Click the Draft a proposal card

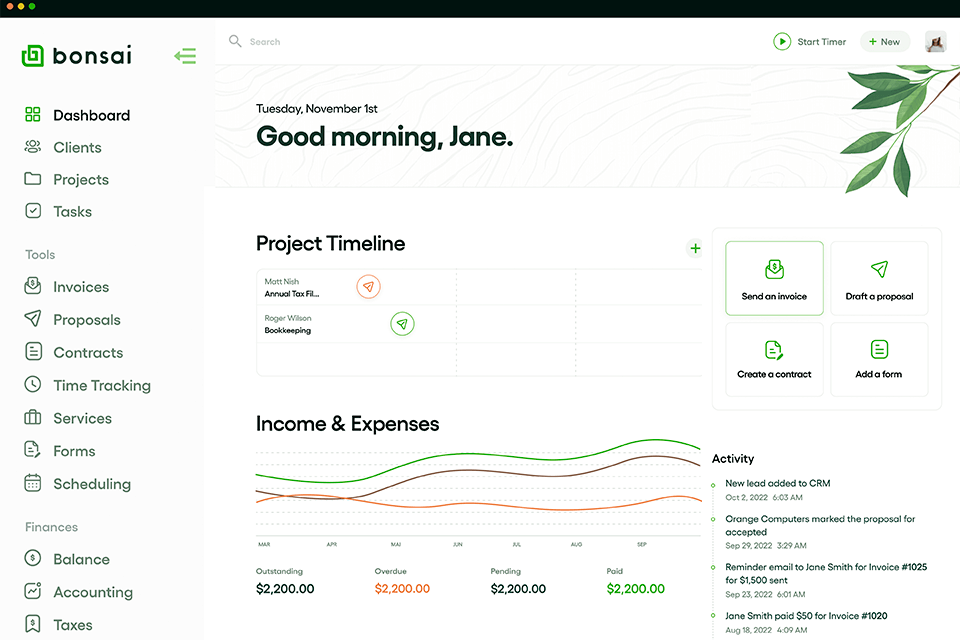879,278
